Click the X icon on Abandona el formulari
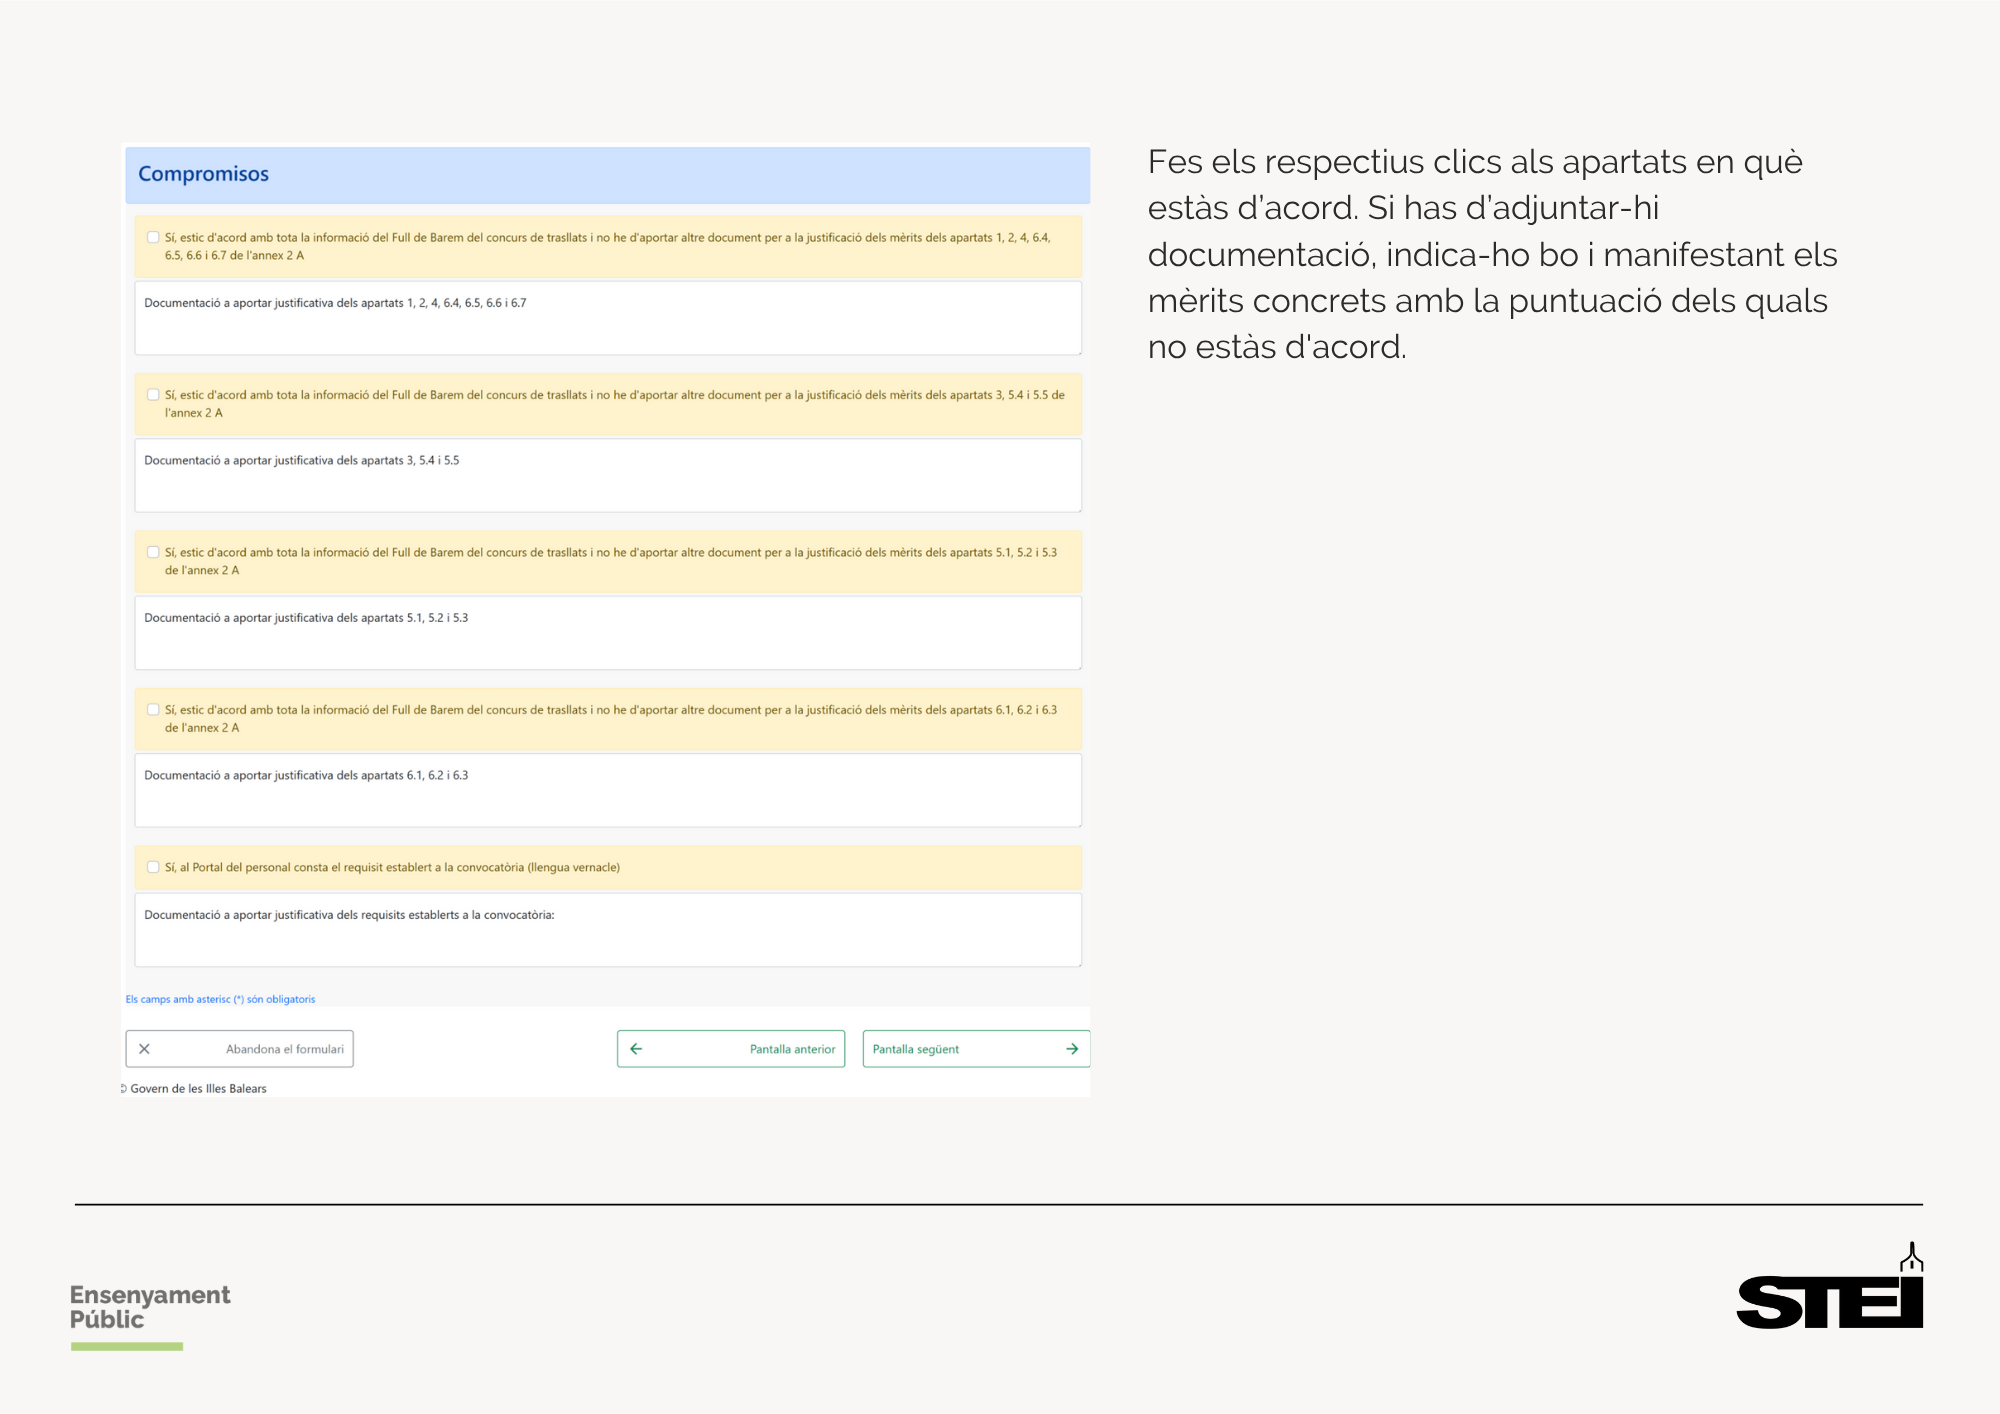 [144, 1049]
